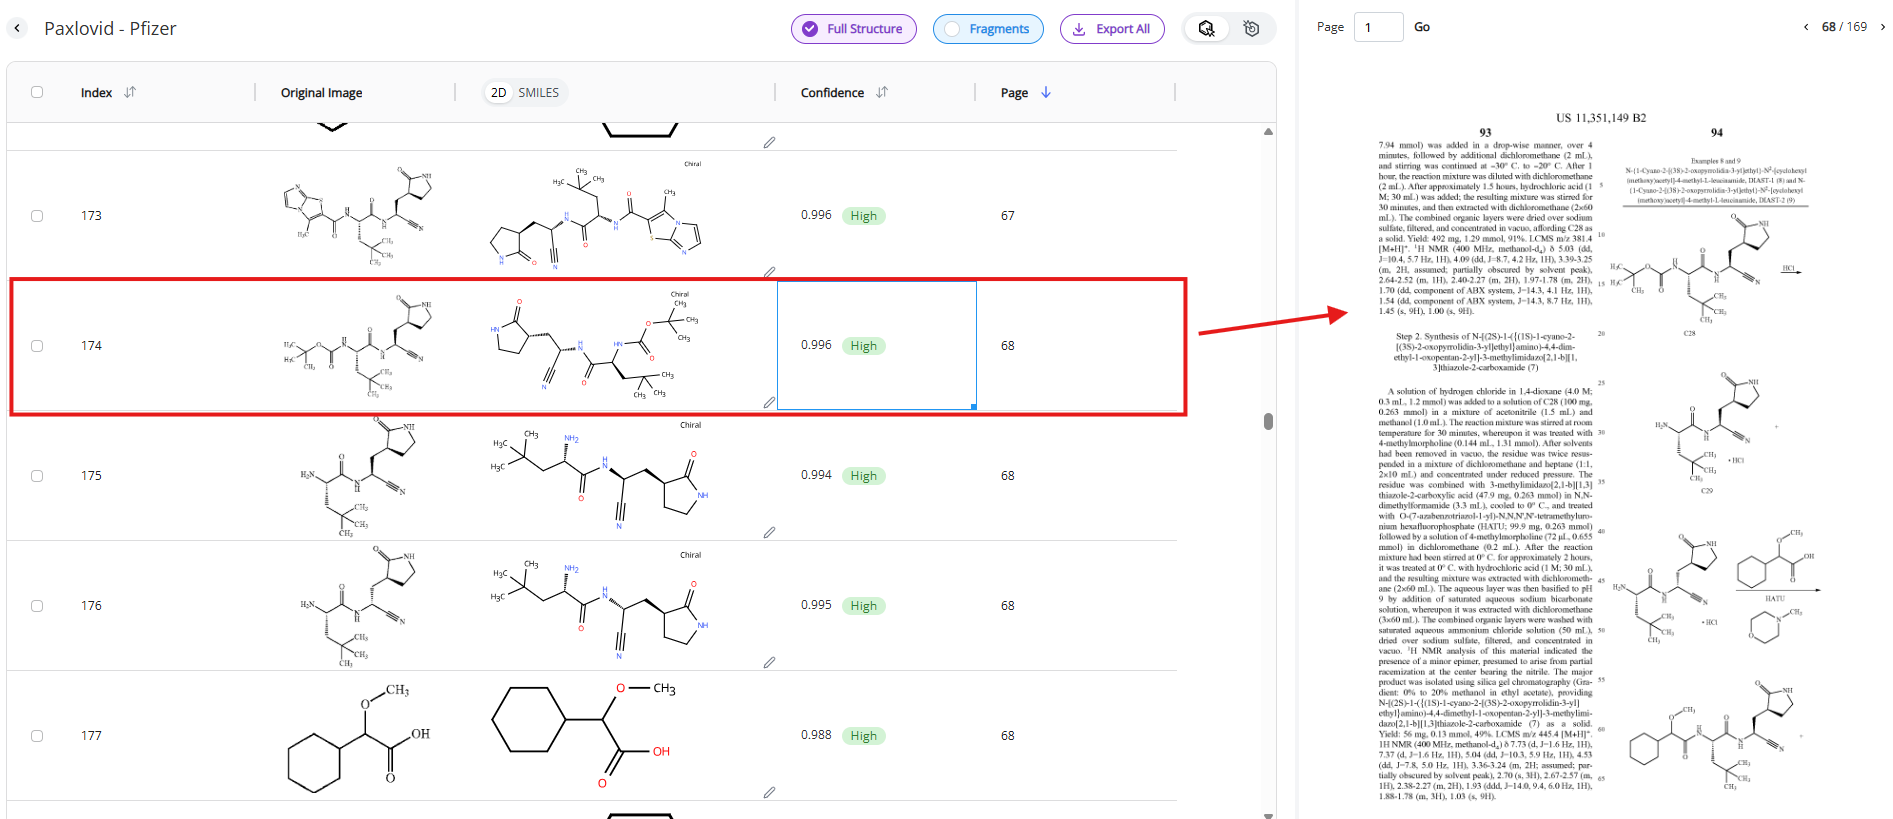
Task: Open original image thumbnail of row 175
Action: pyautogui.click(x=359, y=476)
